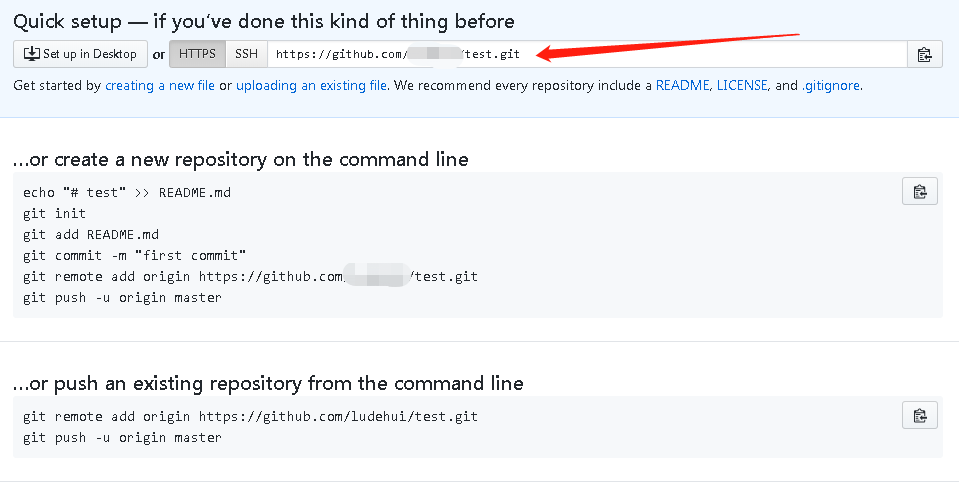
Task: Copy the repository URL with clipboard icon
Action: 924,54
